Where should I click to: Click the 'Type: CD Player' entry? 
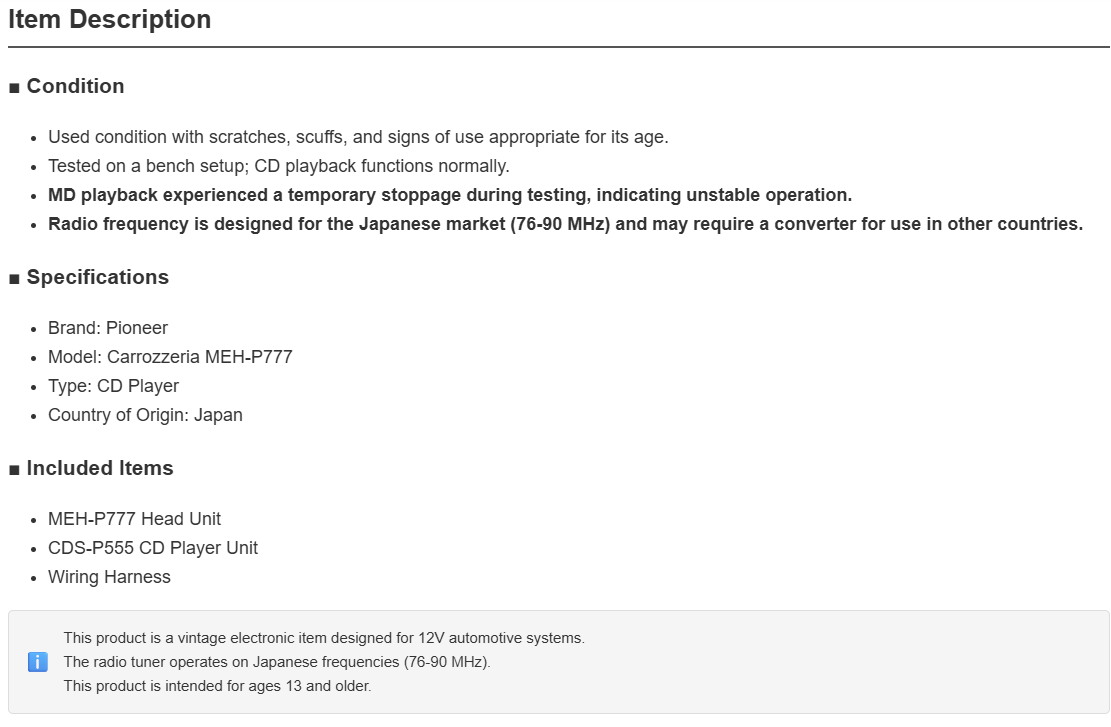click(x=113, y=386)
